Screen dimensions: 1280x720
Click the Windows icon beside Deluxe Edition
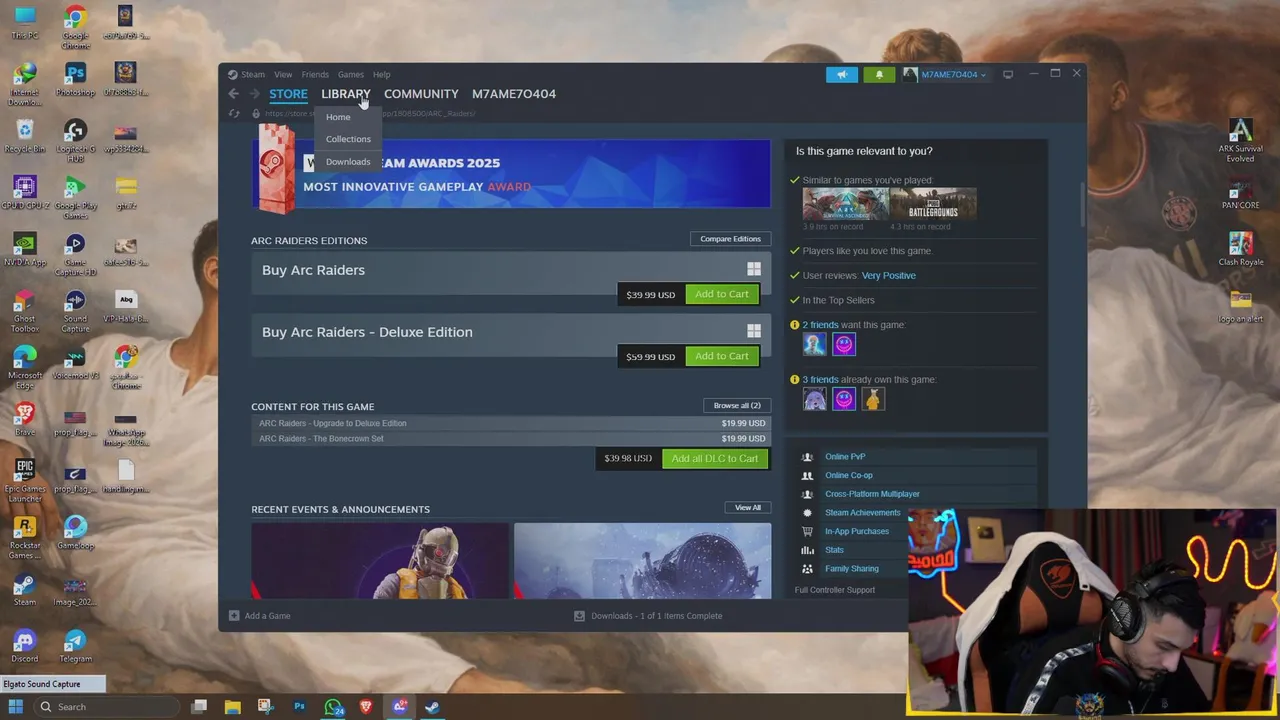click(754, 331)
